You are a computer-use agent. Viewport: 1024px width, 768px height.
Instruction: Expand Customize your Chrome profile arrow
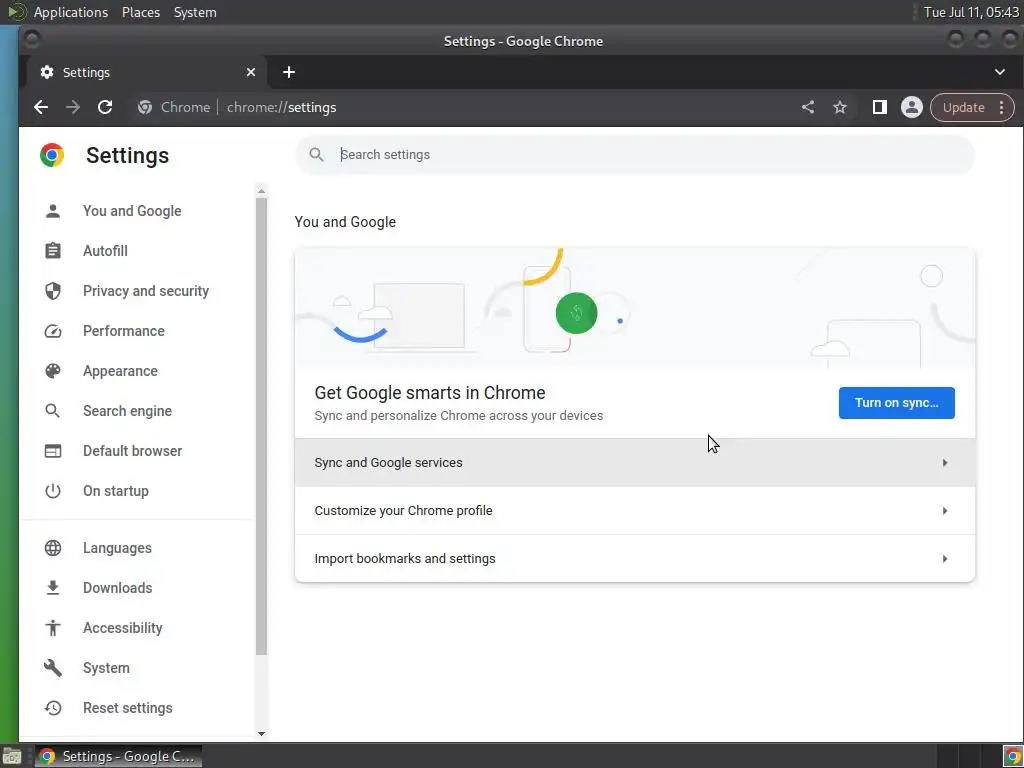tap(944, 511)
